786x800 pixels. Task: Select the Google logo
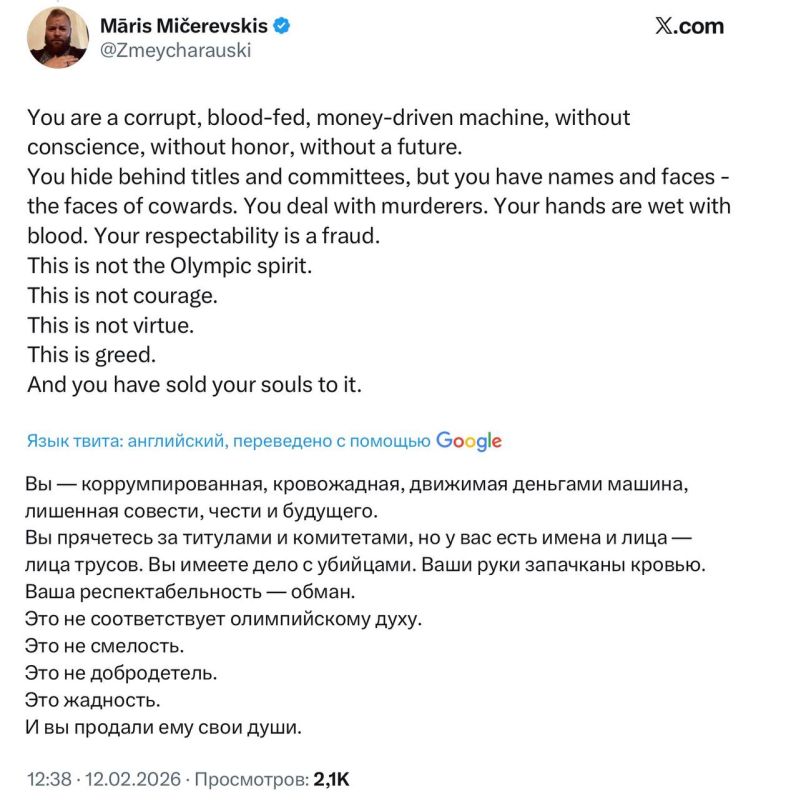(x=470, y=438)
